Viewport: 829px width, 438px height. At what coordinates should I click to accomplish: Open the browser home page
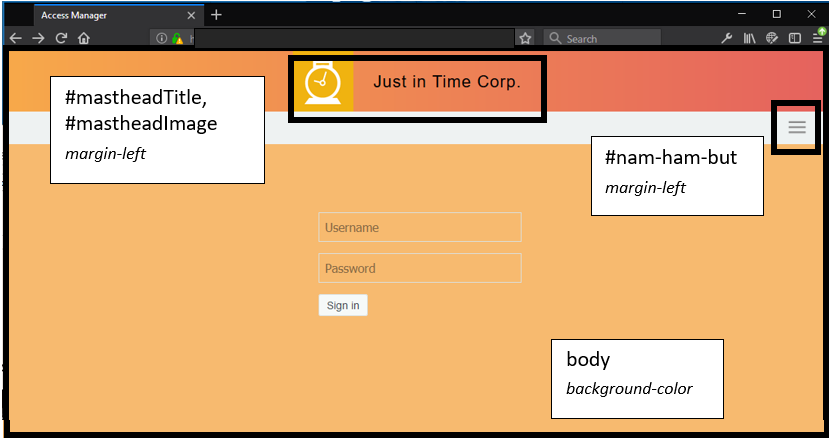tap(84, 38)
